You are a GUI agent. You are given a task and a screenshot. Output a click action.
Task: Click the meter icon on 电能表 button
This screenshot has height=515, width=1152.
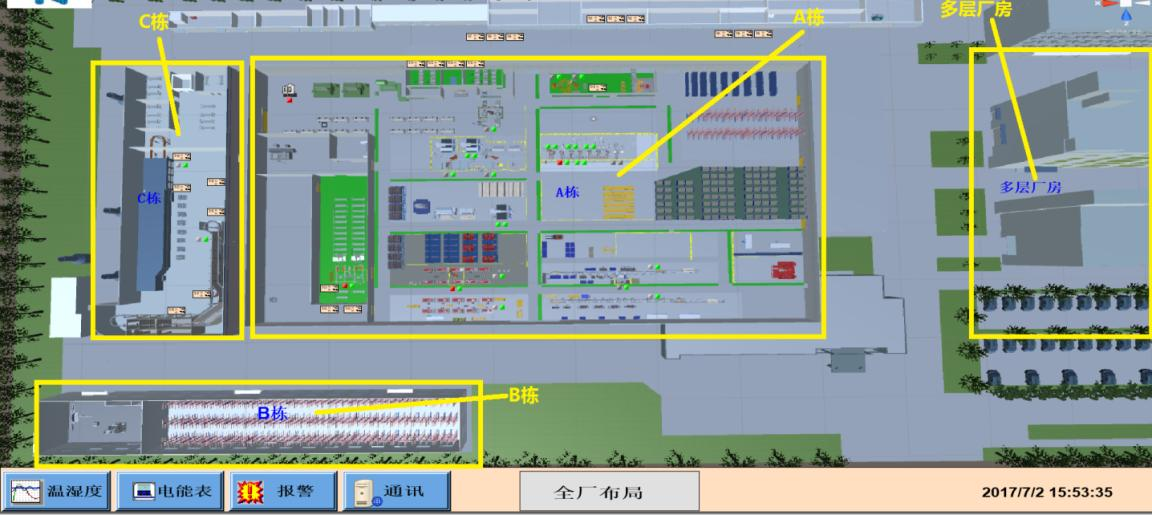[139, 492]
